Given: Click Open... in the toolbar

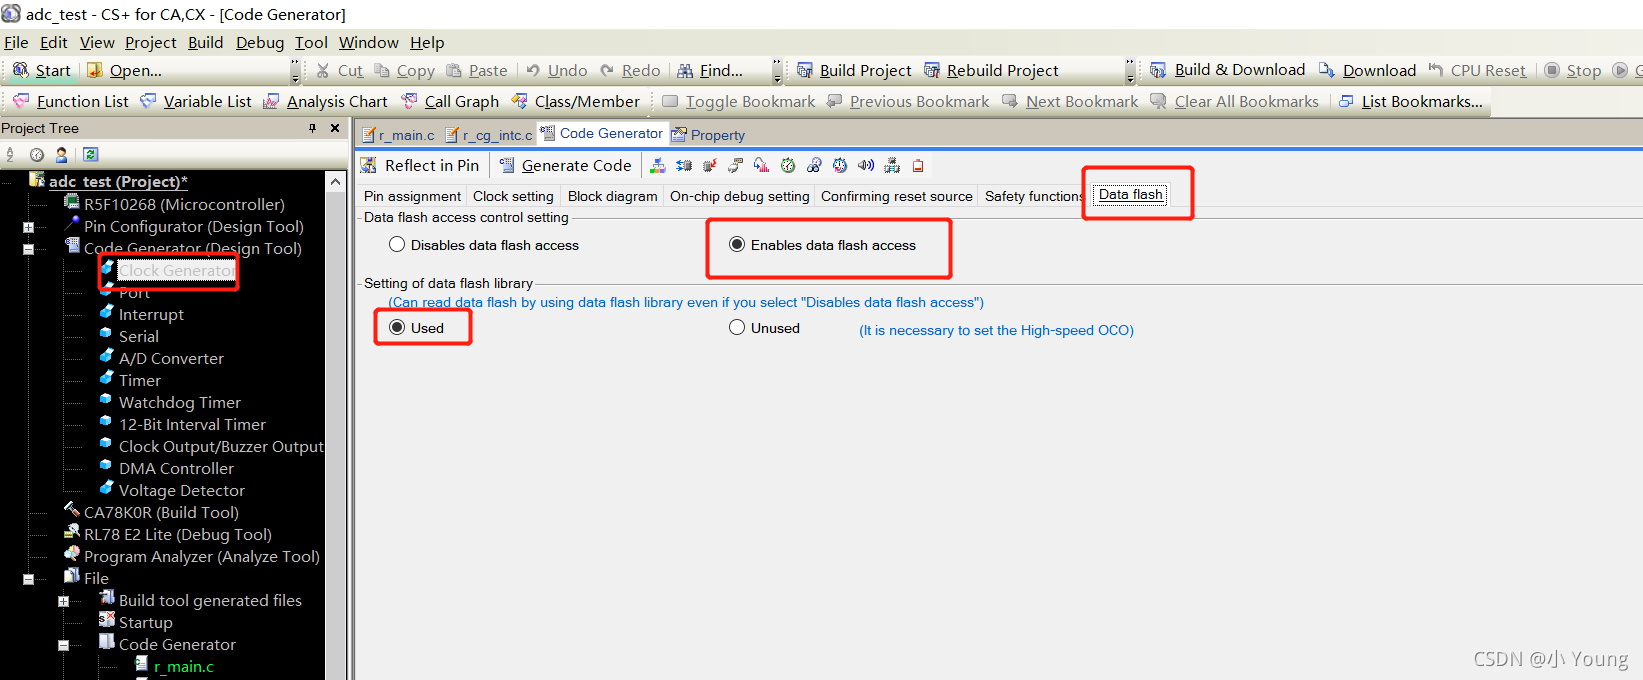Looking at the screenshot, I should tap(124, 70).
